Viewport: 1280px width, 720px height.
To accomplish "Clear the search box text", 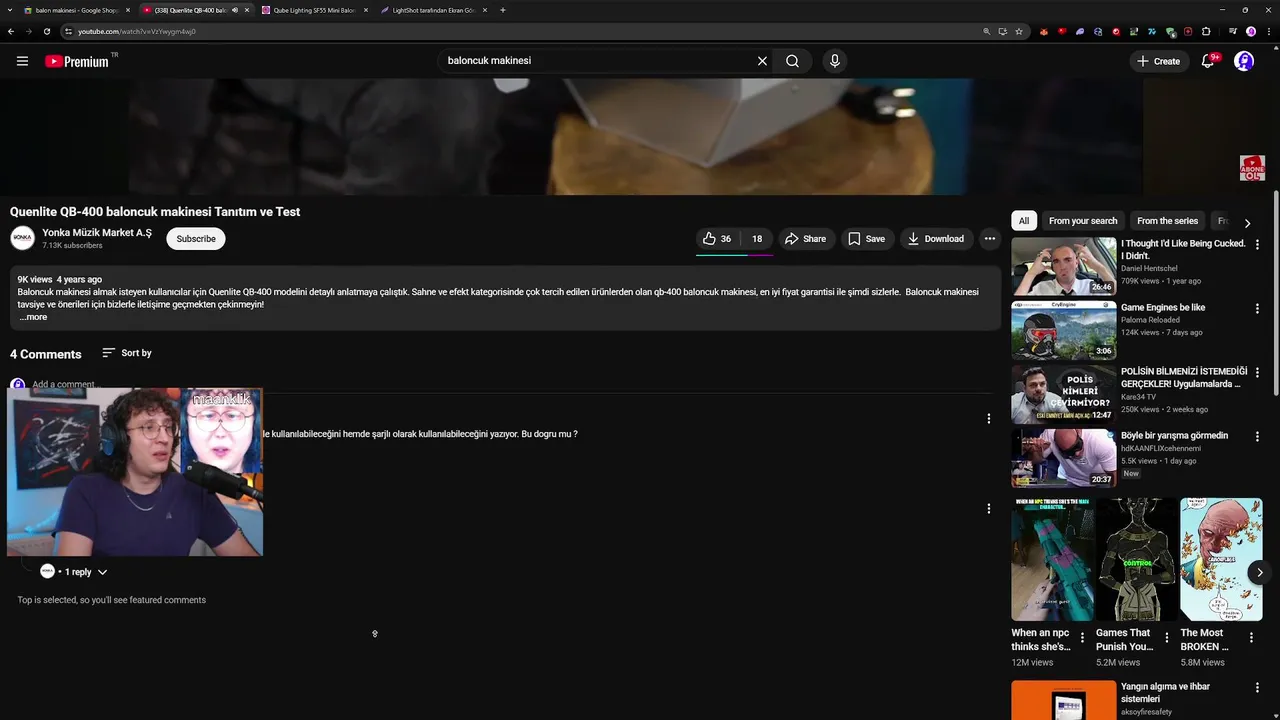I will (x=762, y=61).
